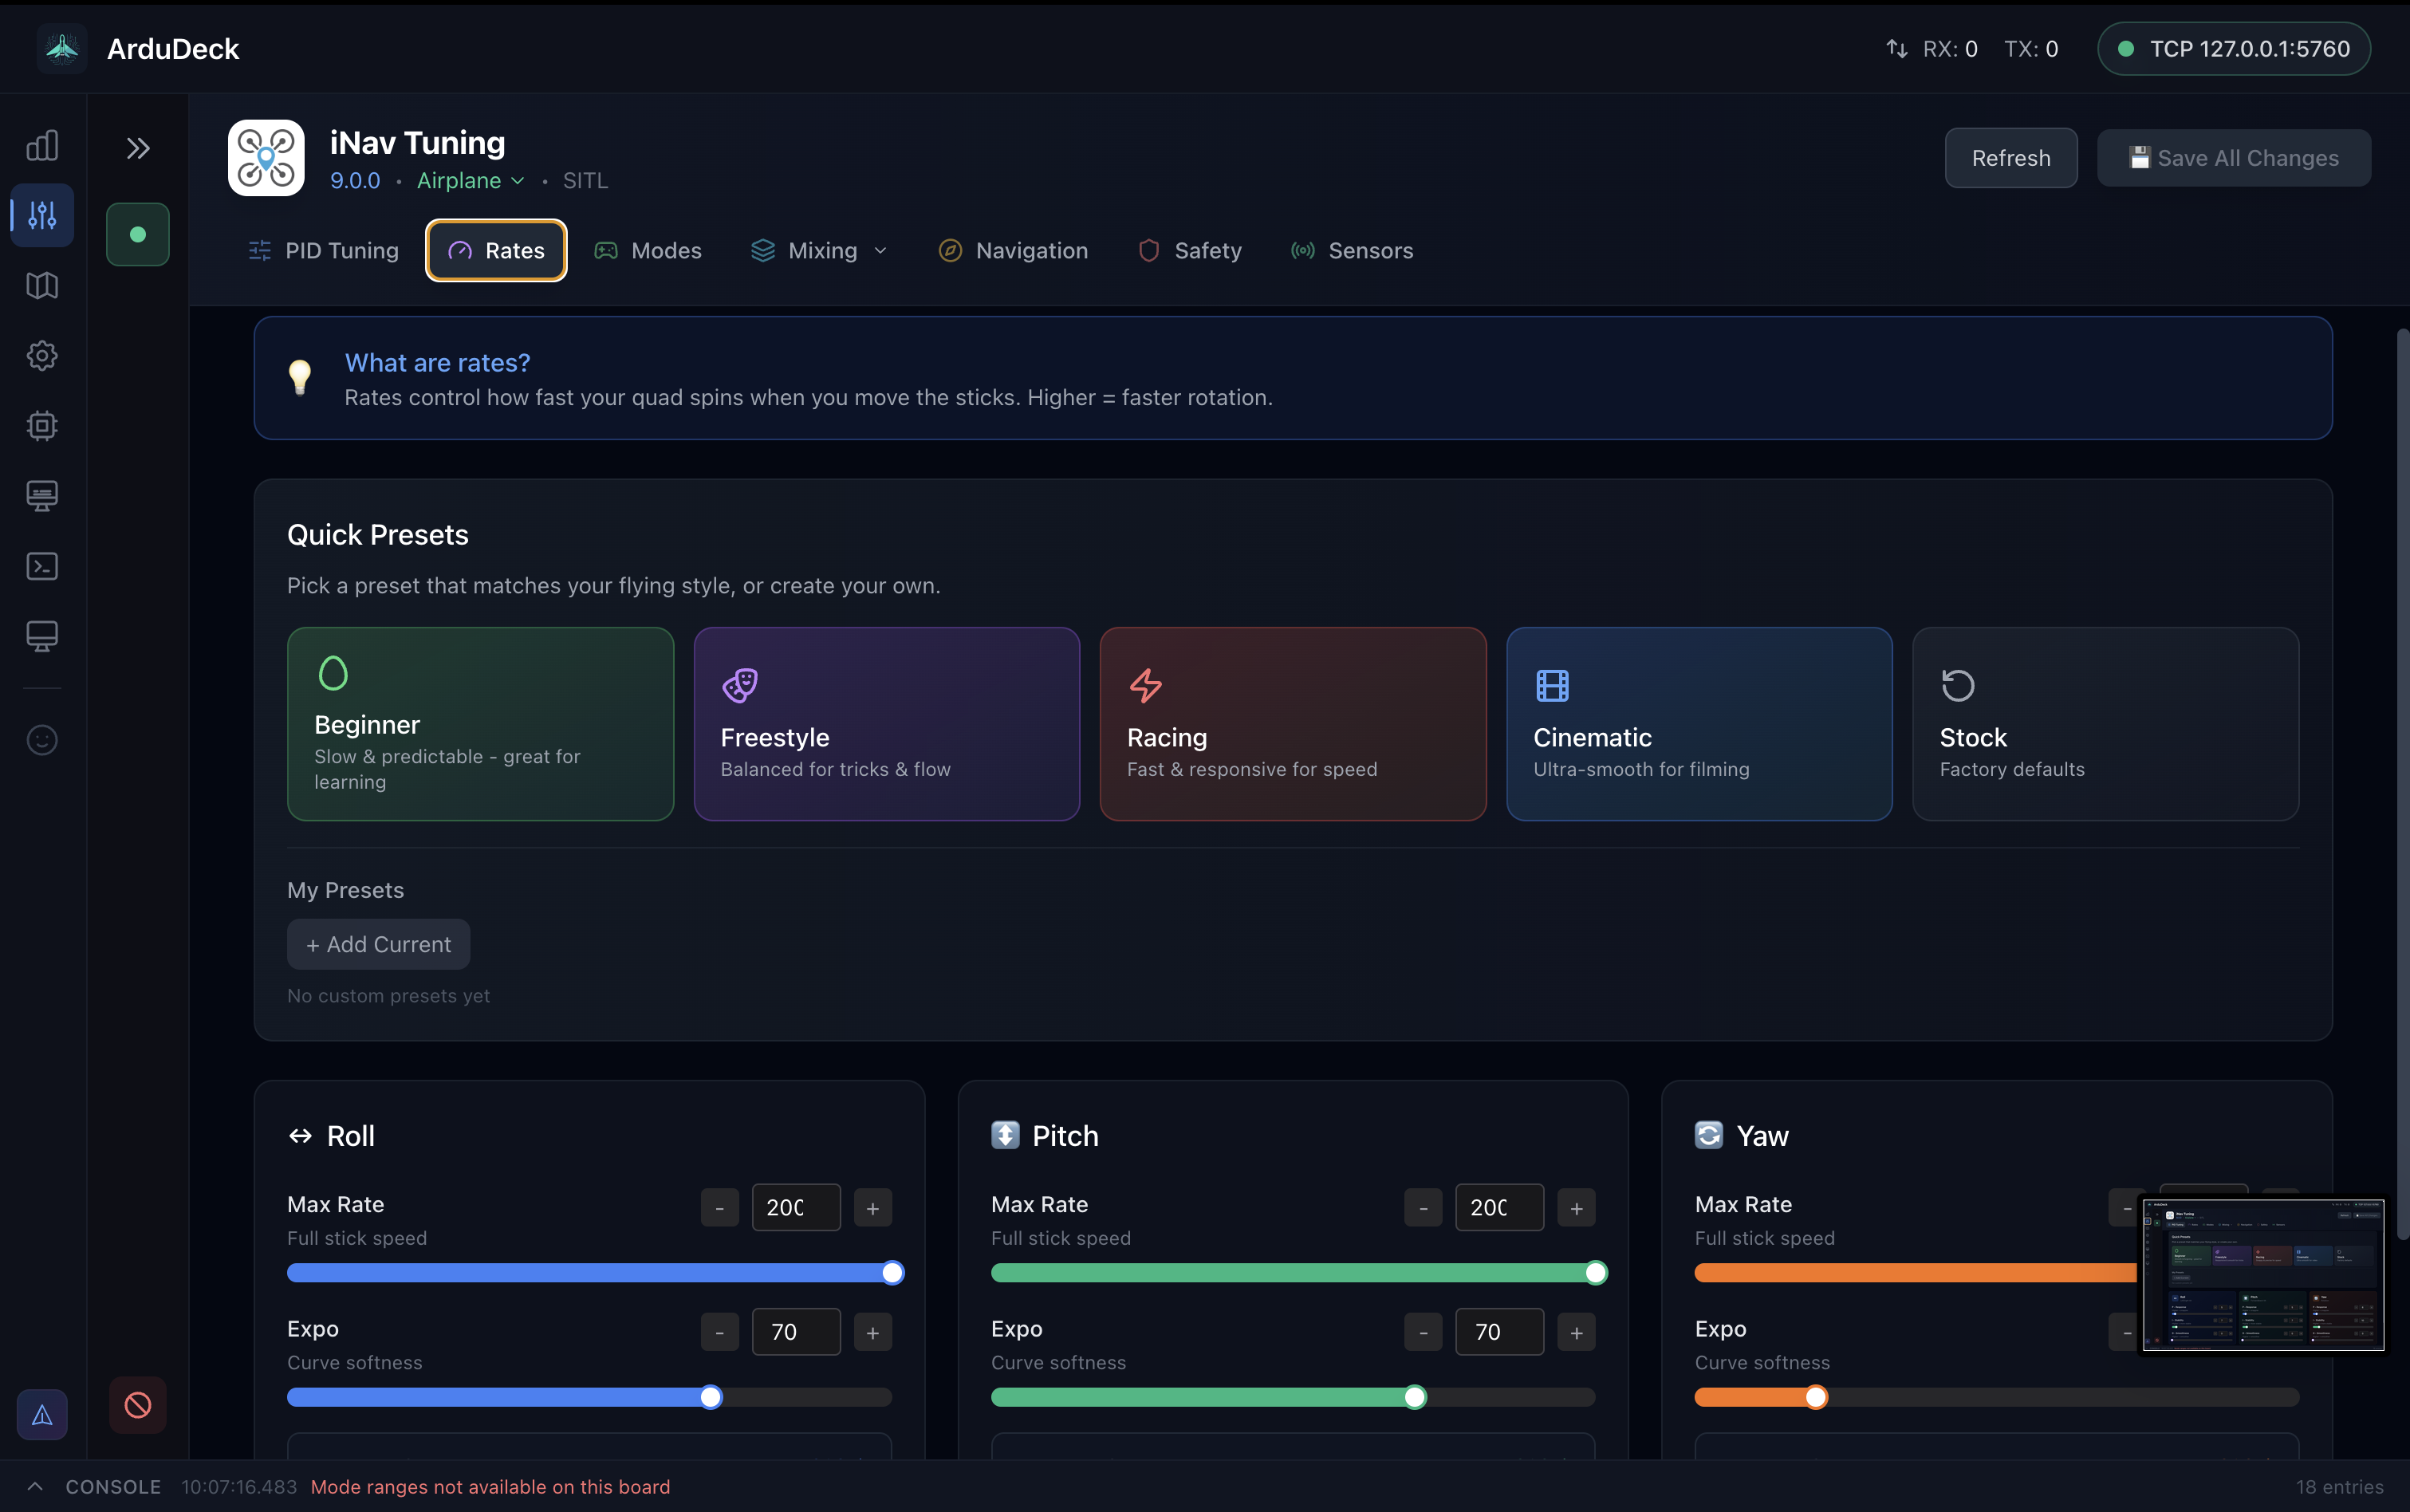Click the RX/TX up-down arrows icon

pos(1896,49)
